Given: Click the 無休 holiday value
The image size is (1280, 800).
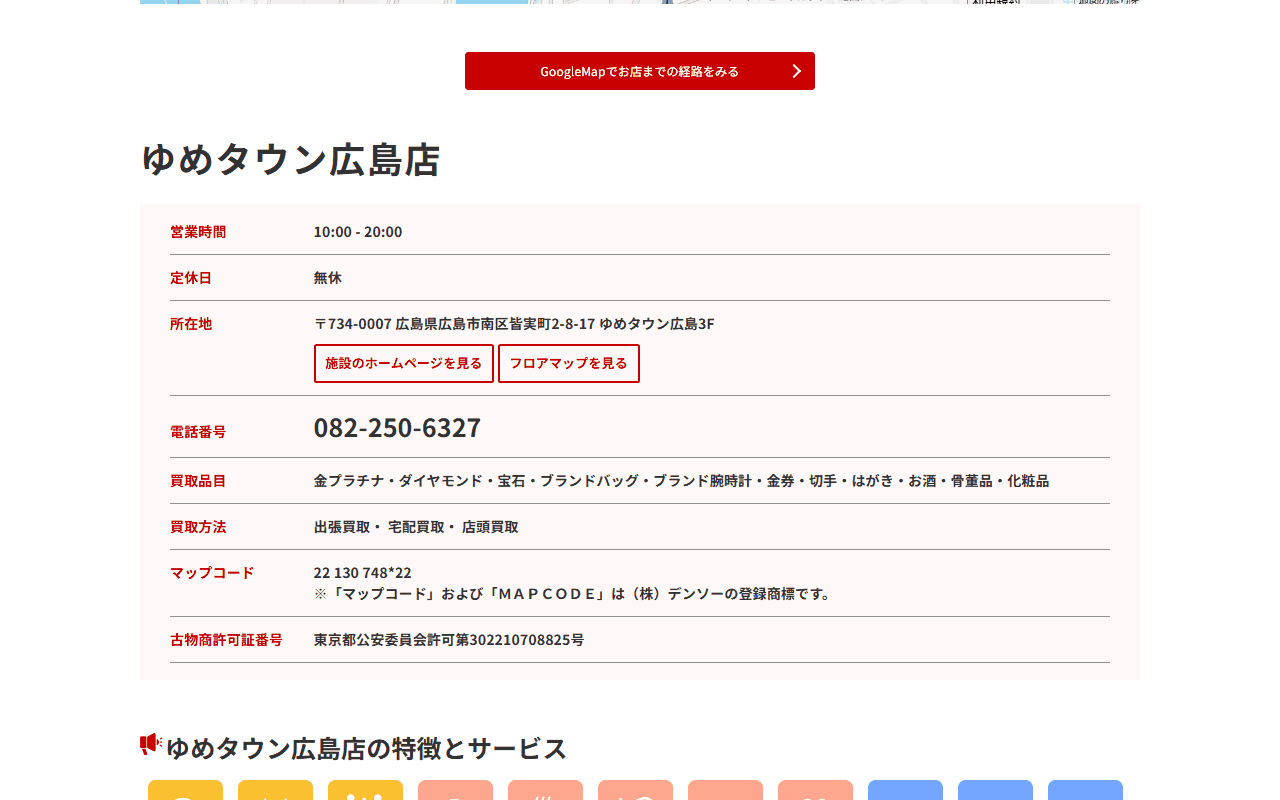Looking at the screenshot, I should pos(328,278).
